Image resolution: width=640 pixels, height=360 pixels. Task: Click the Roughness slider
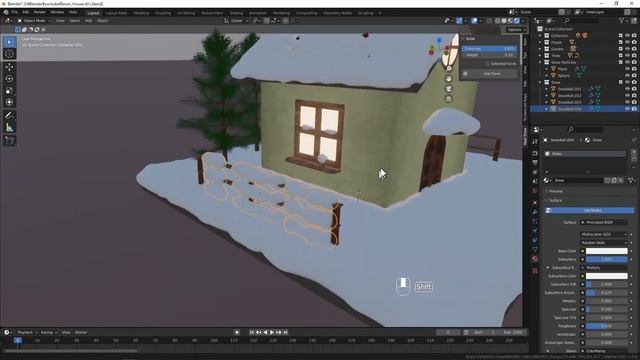[x=607, y=326]
